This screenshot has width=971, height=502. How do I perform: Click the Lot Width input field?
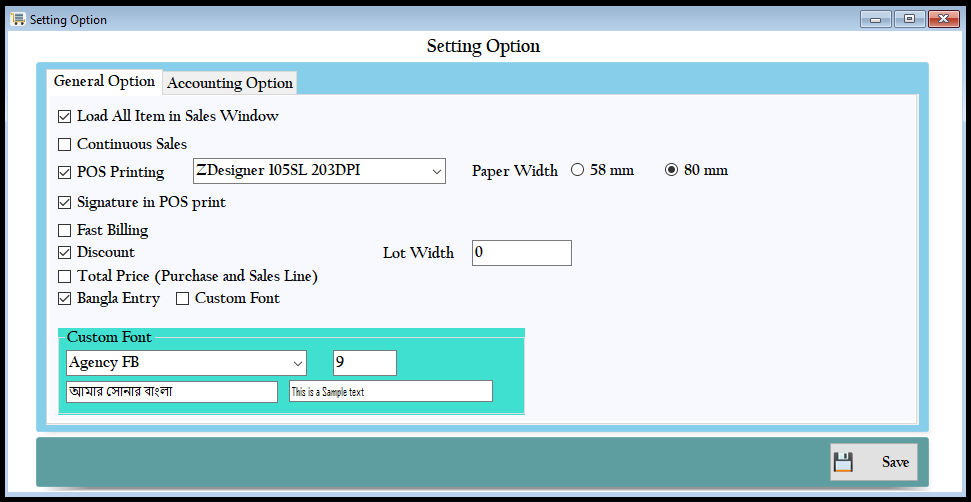521,253
